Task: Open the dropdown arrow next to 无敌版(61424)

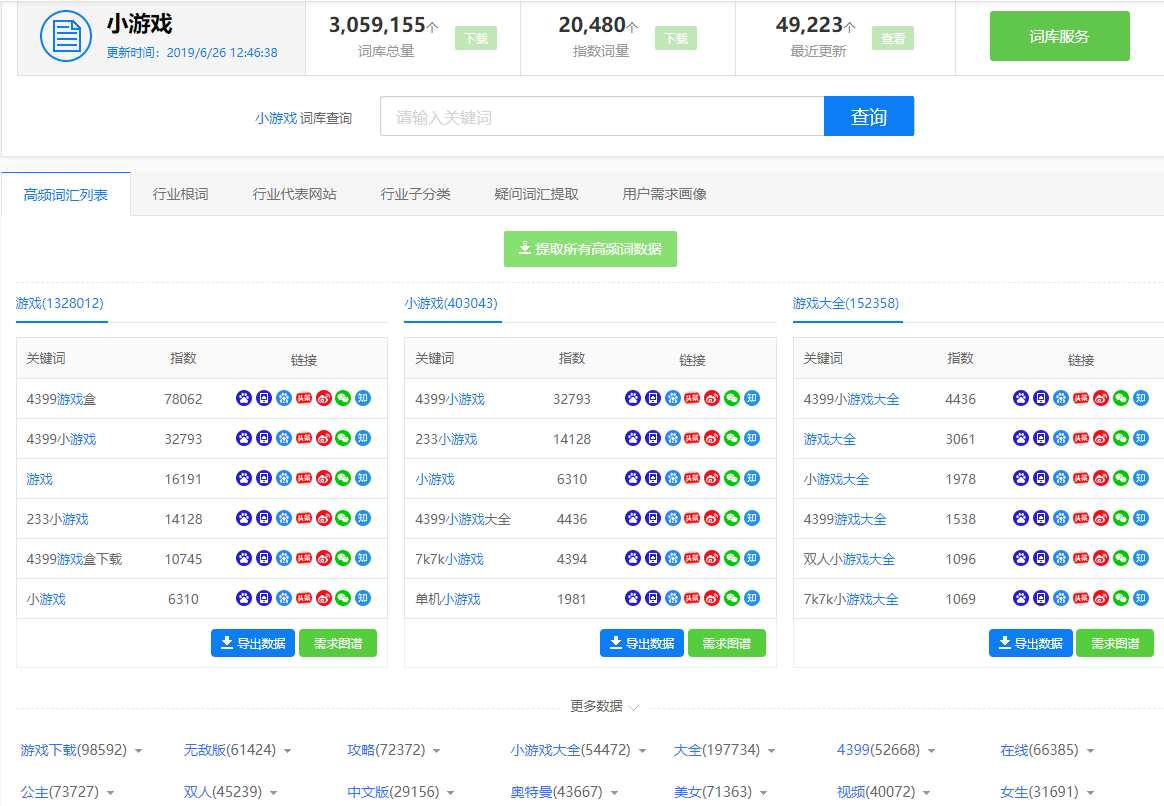Action: [287, 751]
